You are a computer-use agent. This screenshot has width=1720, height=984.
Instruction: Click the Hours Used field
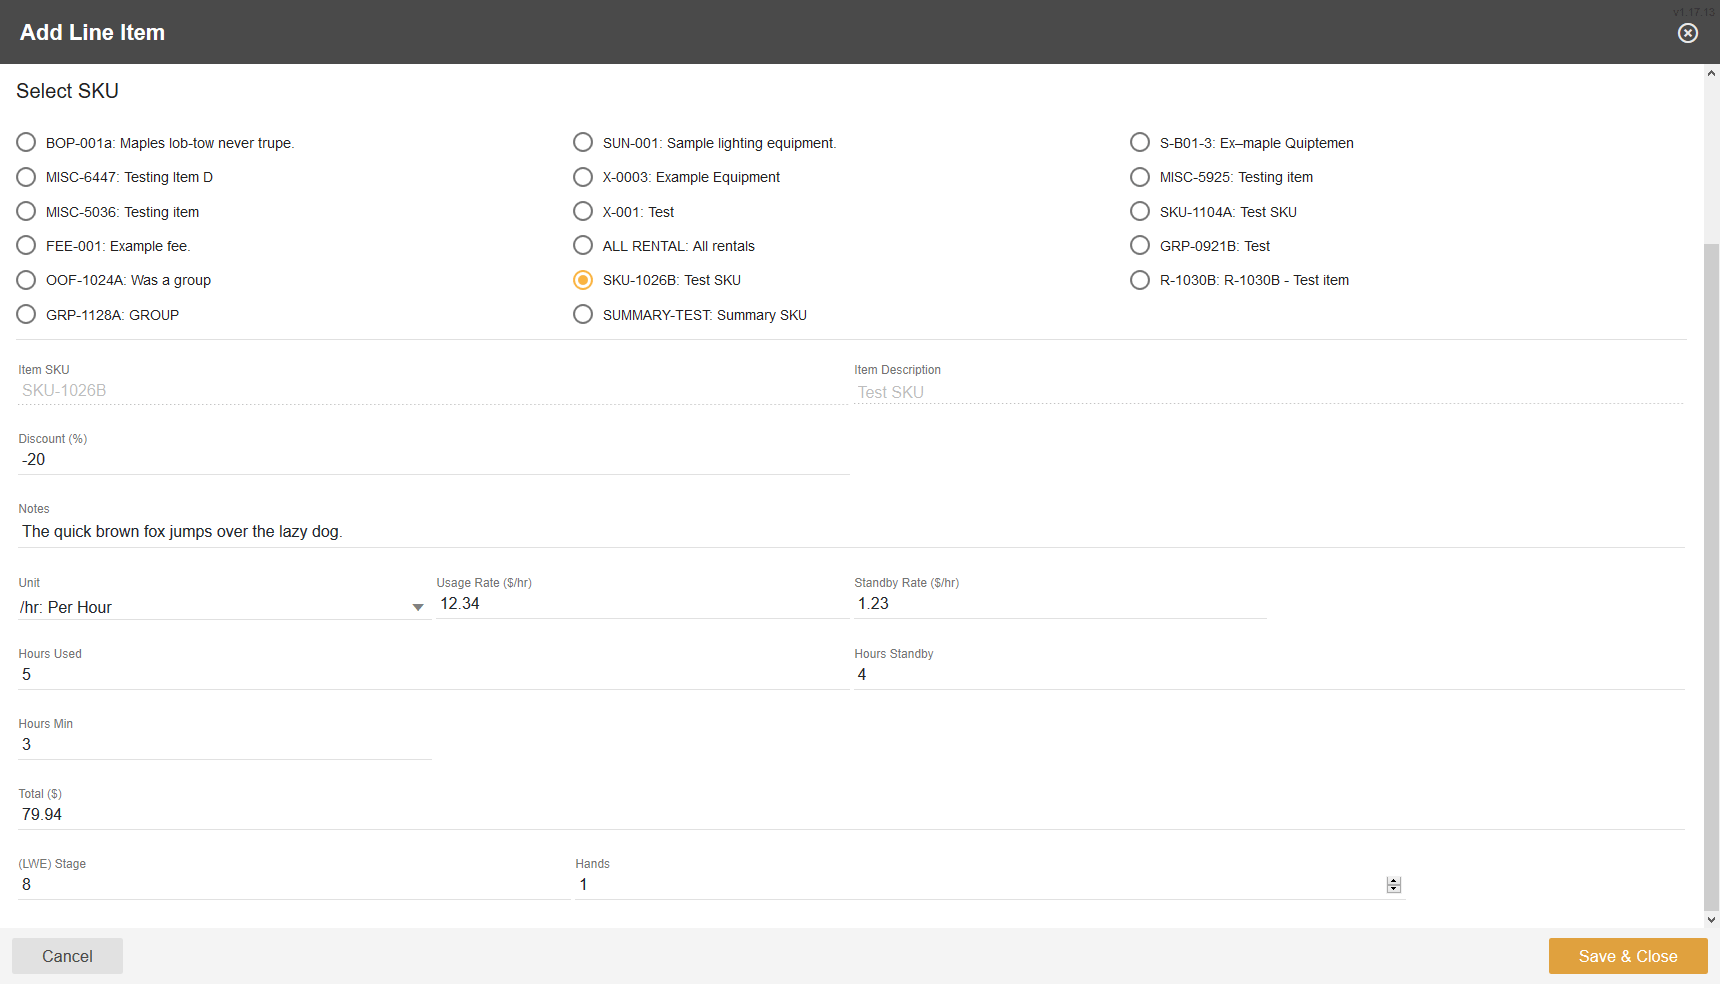coord(432,675)
